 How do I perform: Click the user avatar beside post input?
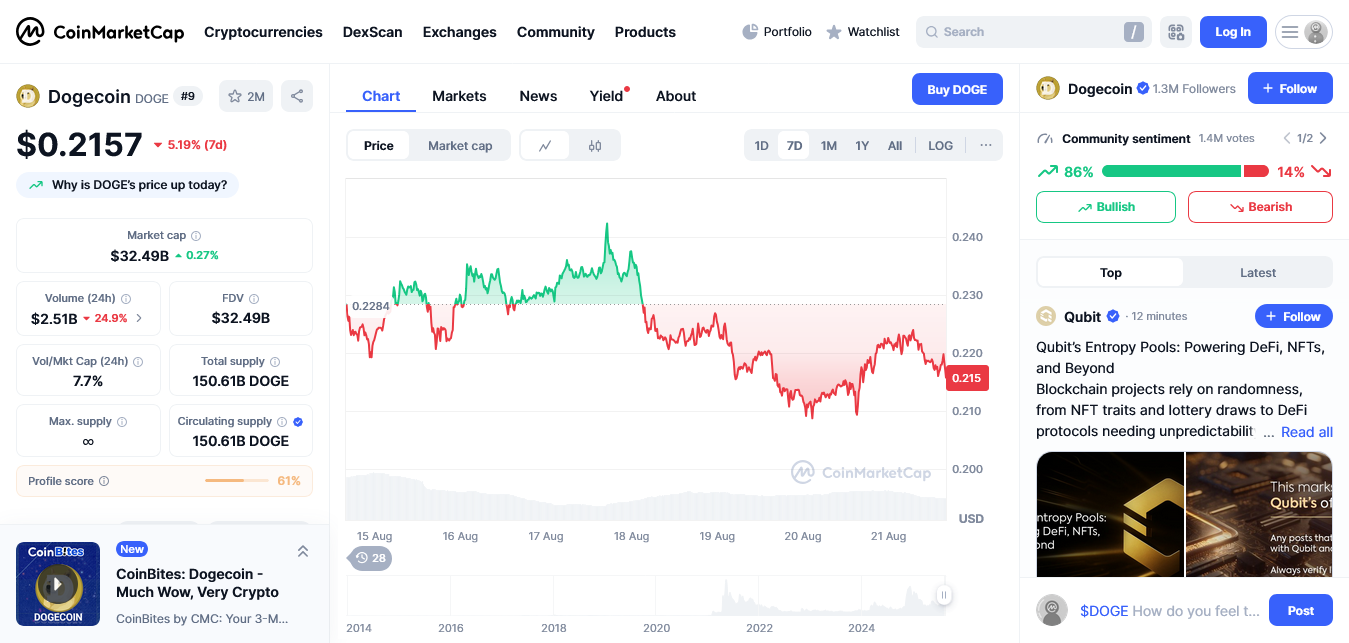click(x=1052, y=610)
